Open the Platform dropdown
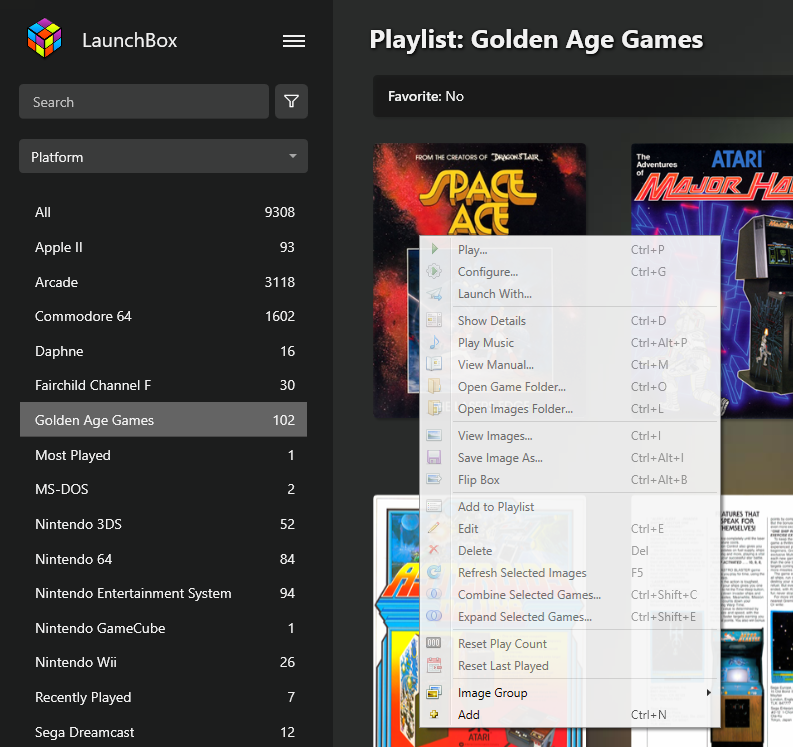This screenshot has width=793, height=747. [163, 156]
